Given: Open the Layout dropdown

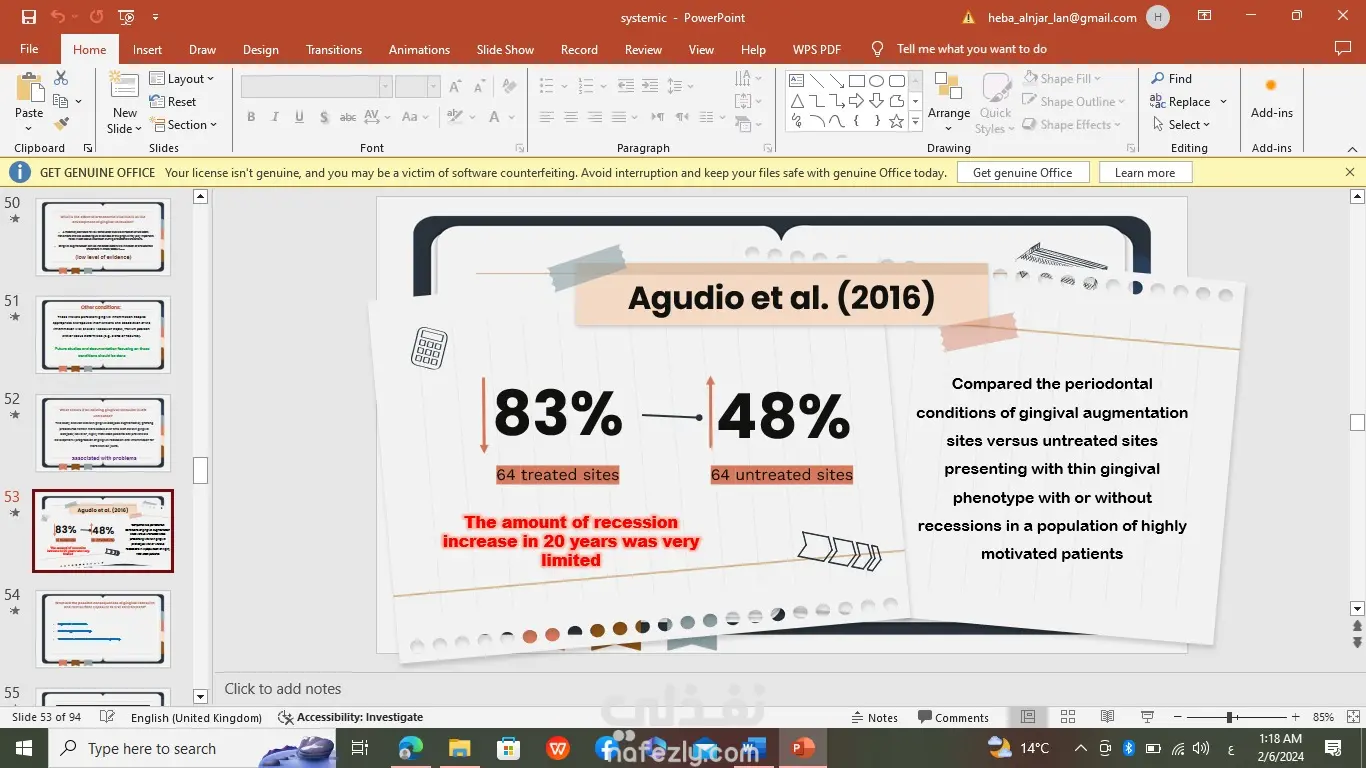Looking at the screenshot, I should pyautogui.click(x=182, y=78).
